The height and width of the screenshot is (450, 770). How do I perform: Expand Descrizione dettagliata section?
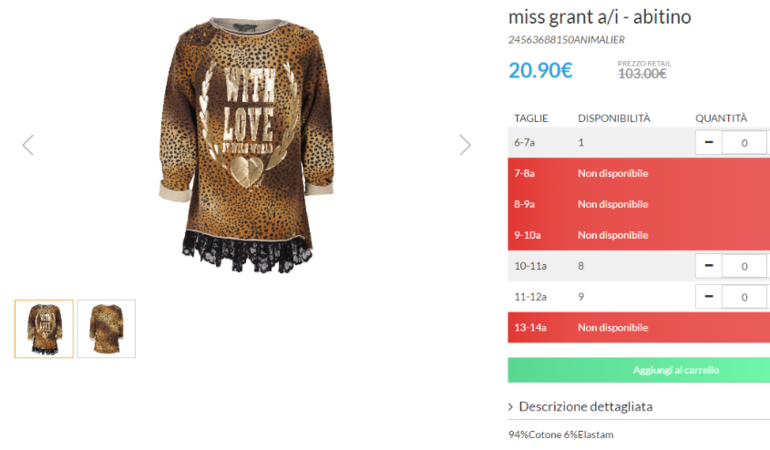(585, 407)
